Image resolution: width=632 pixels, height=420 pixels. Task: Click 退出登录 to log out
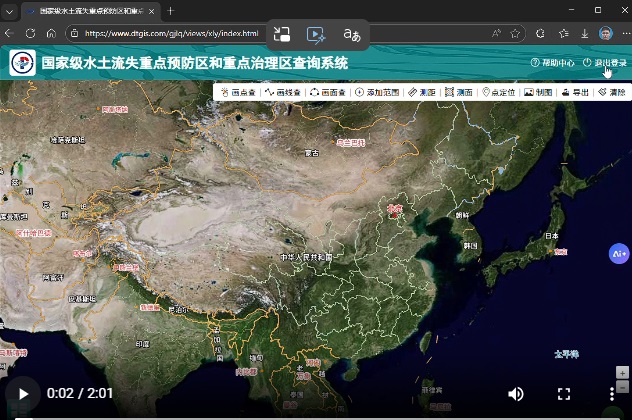(x=605, y=63)
